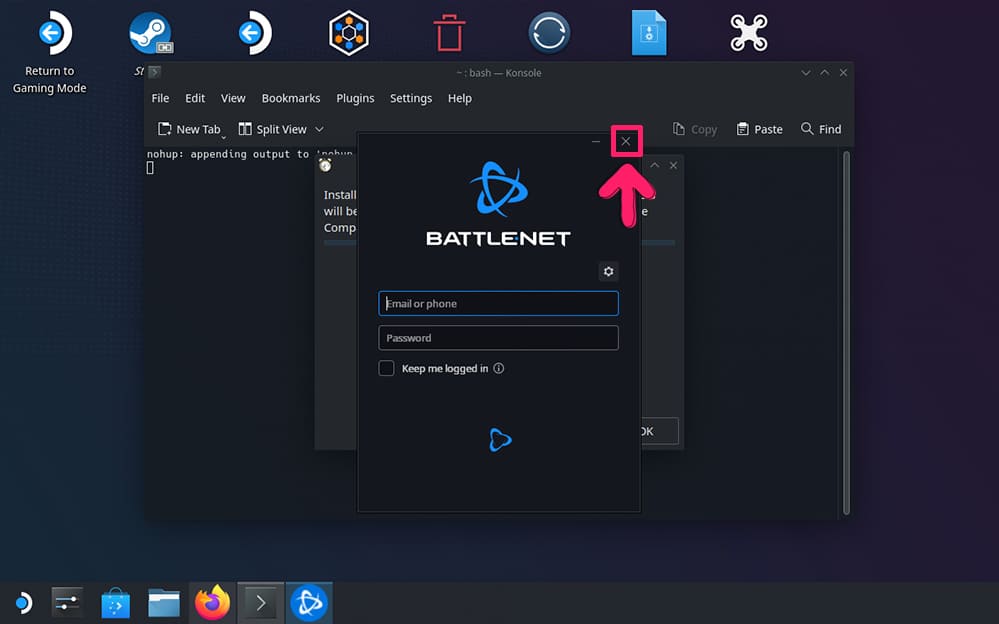Click Split View in the Konsole toolbar
The width and height of the screenshot is (999, 624).
coord(273,129)
